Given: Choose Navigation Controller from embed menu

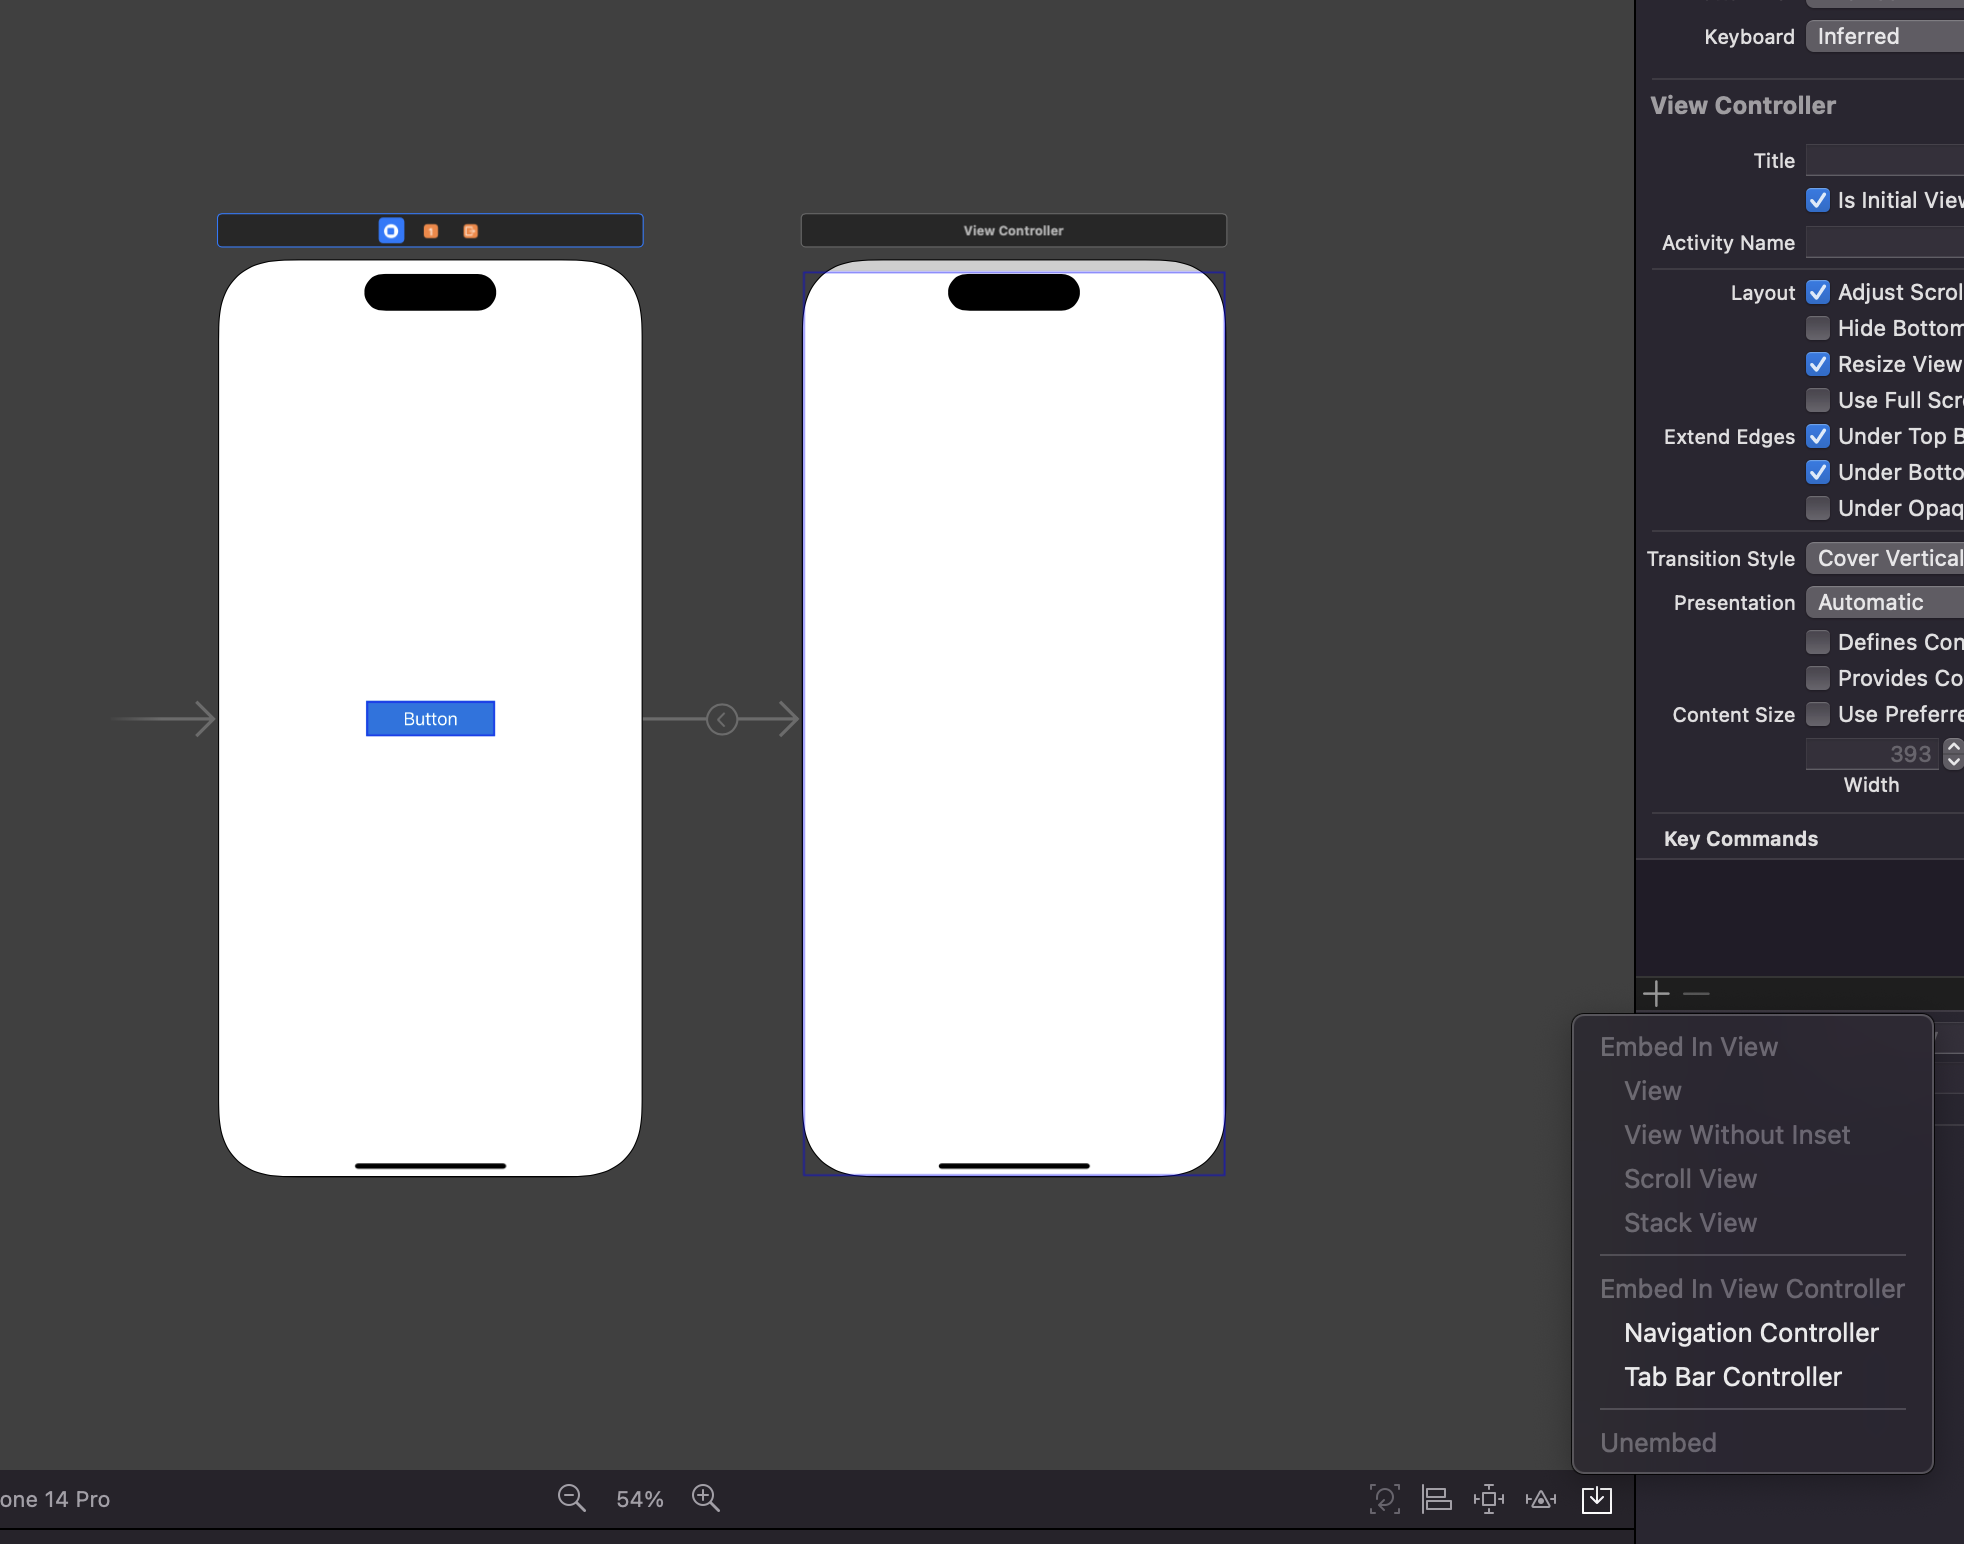Looking at the screenshot, I should click(1752, 1333).
